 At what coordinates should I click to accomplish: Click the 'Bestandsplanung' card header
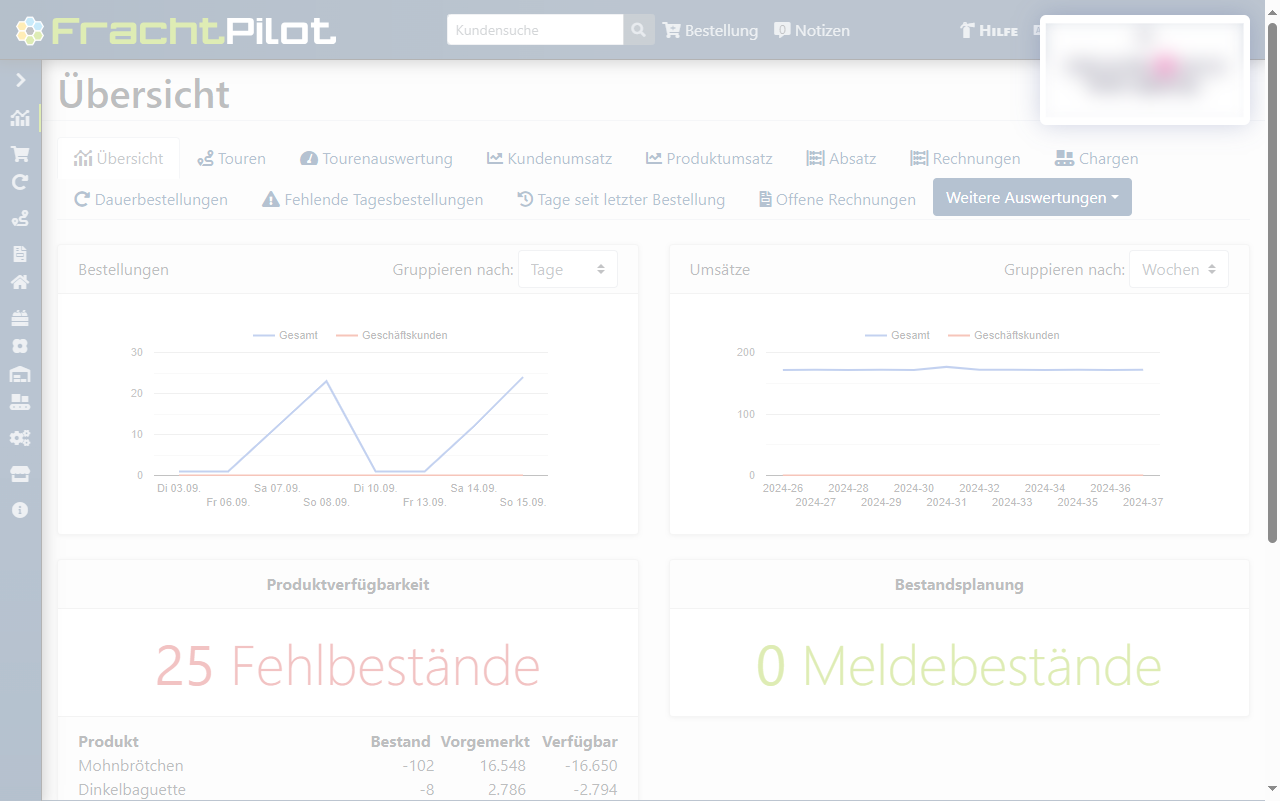[x=959, y=584]
